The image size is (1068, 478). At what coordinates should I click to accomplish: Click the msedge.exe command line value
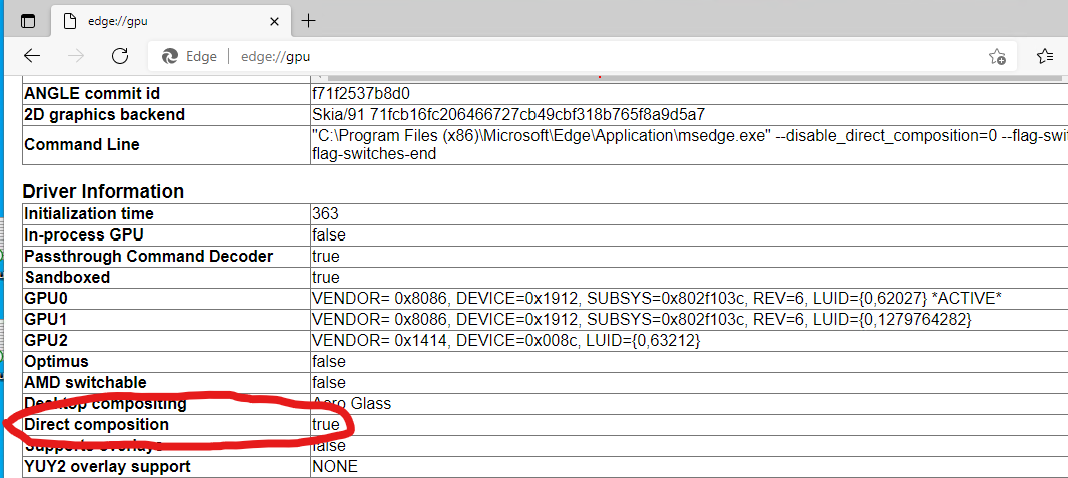tap(689, 144)
